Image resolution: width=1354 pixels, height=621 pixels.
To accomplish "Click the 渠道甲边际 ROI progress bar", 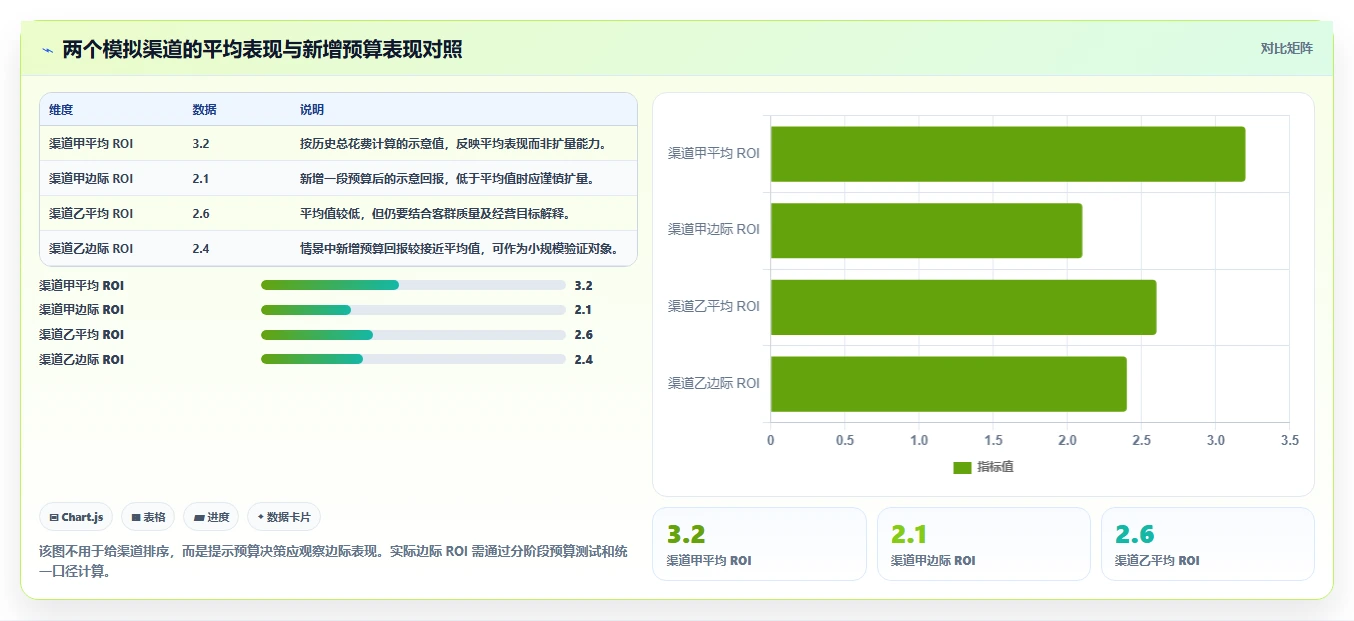I will point(413,310).
